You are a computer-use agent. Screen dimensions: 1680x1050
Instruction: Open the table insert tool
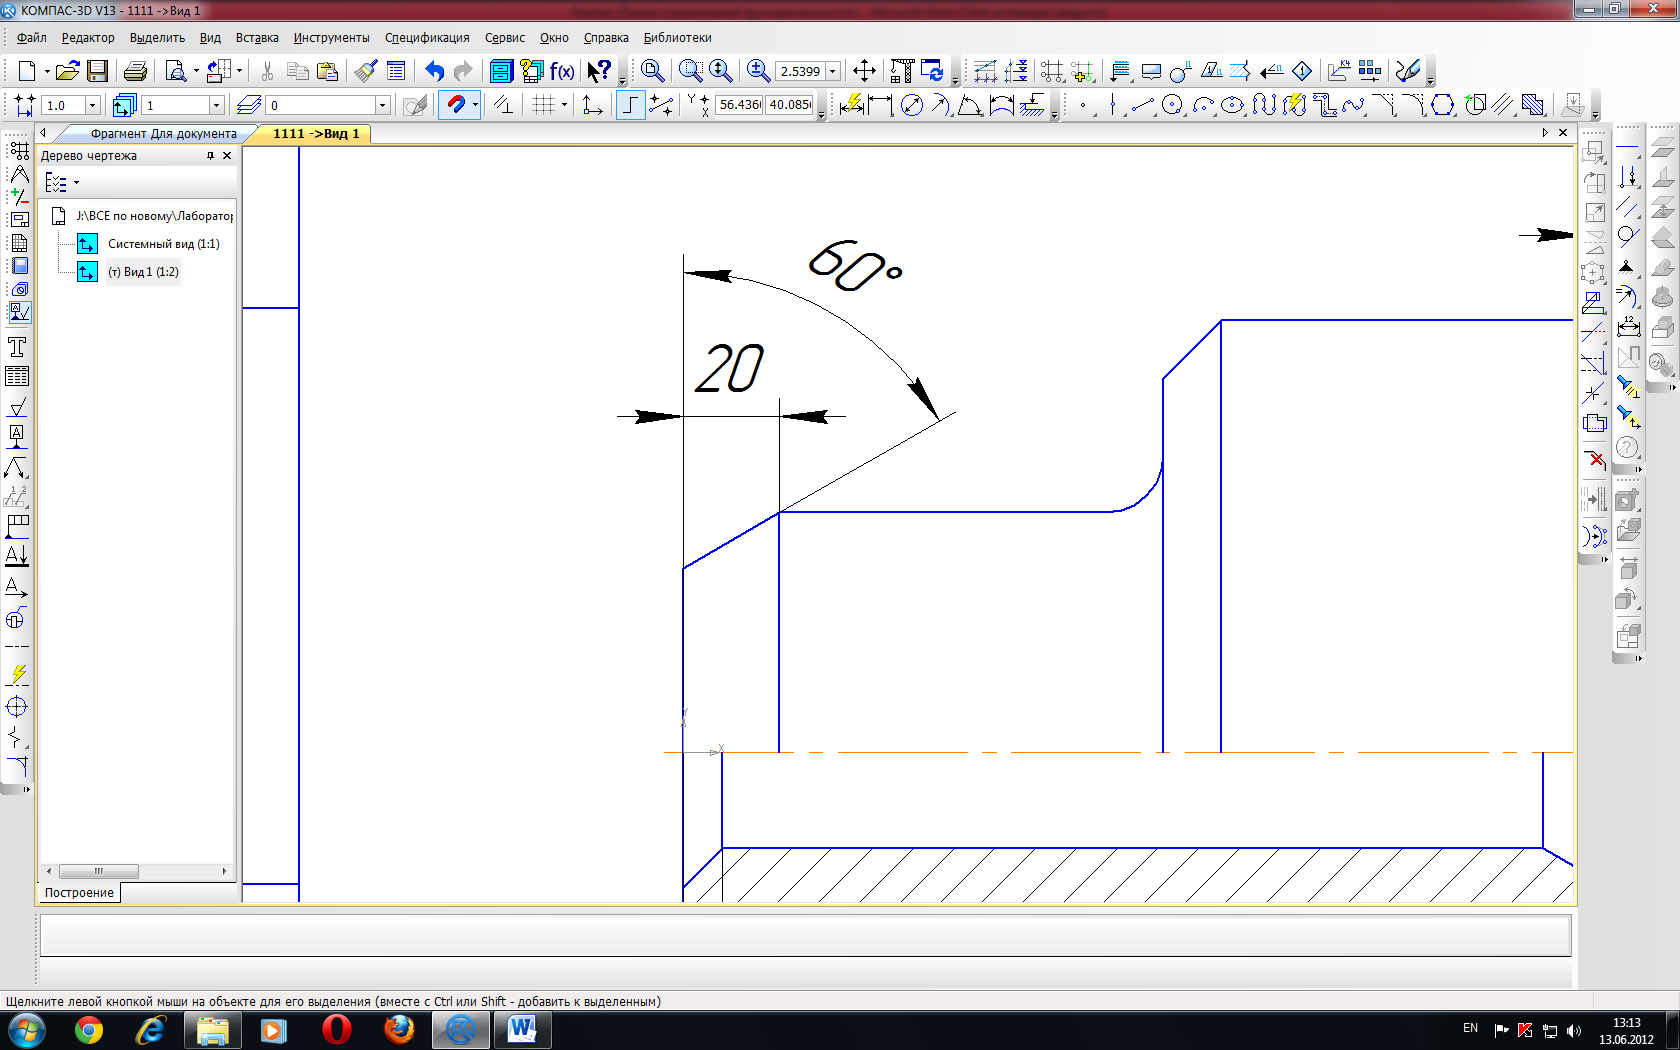(x=17, y=376)
